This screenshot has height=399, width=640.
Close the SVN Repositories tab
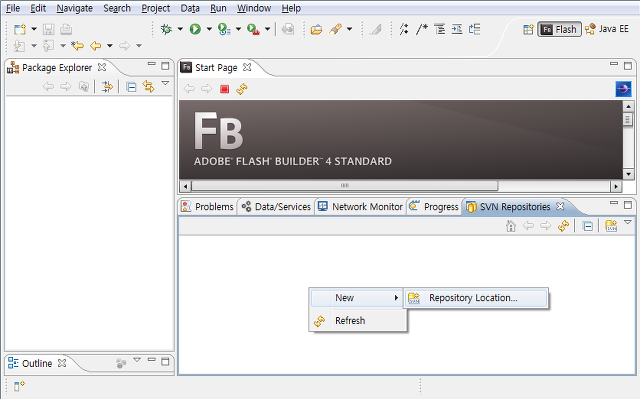pyautogui.click(x=560, y=206)
